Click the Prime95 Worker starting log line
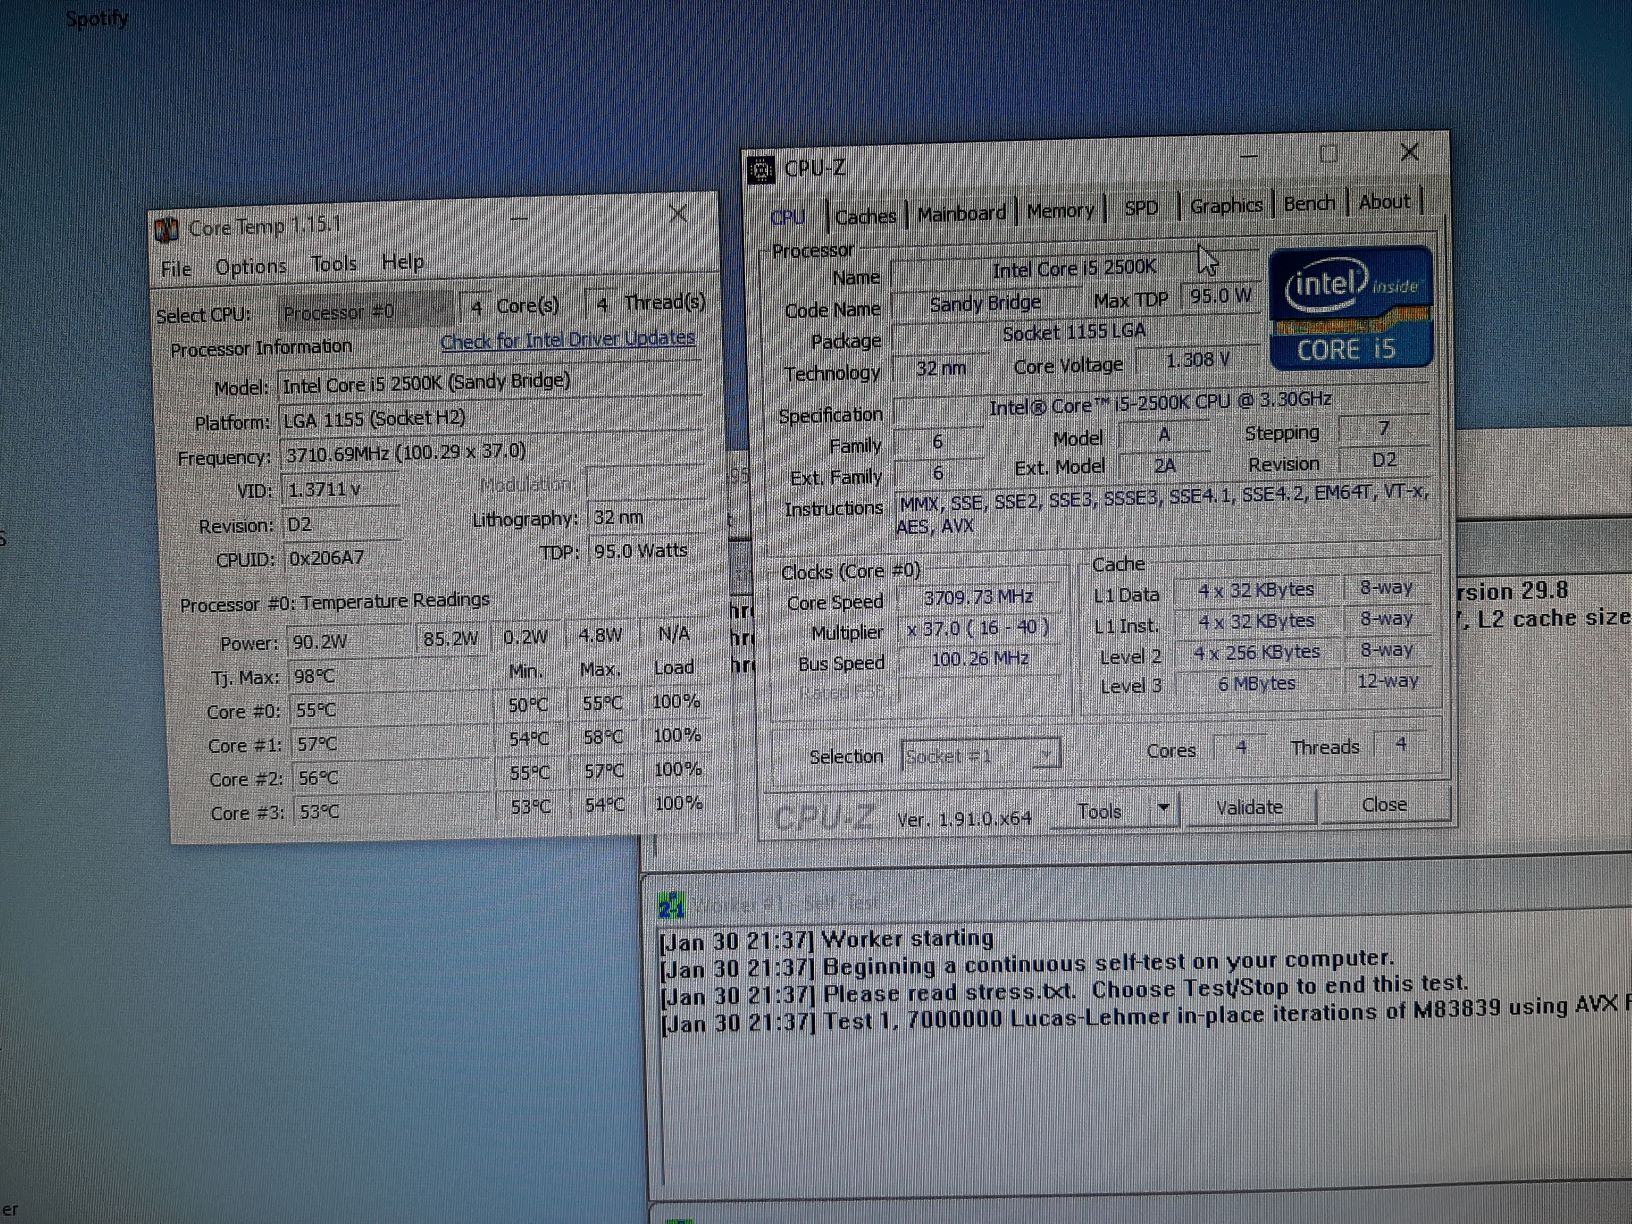The image size is (1632, 1224). point(827,940)
